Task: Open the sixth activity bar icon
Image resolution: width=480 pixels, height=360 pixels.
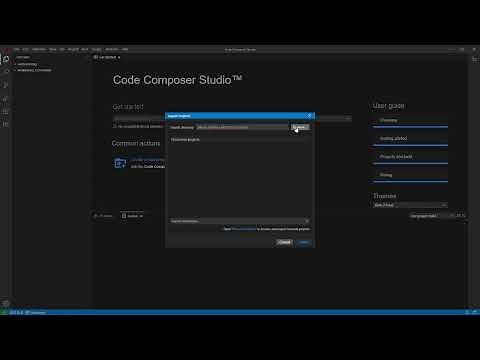Action: [x=6, y=124]
